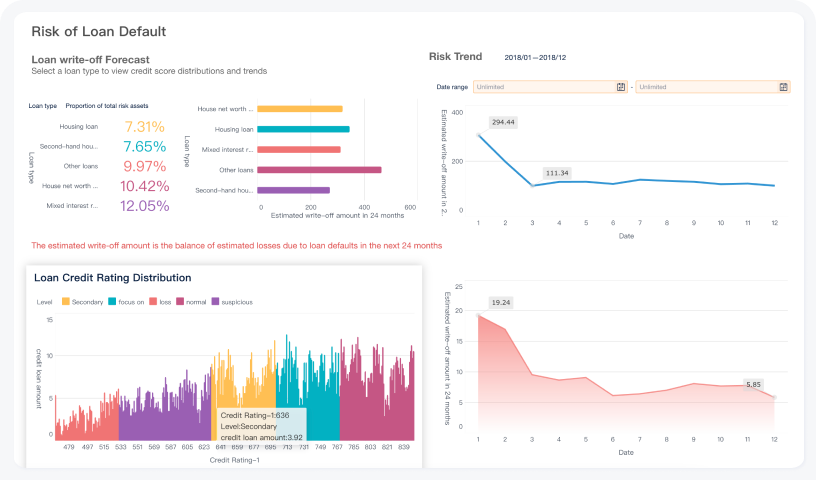Click the 111.34 data point label
Screen dimensions: 816x480
click(557, 173)
